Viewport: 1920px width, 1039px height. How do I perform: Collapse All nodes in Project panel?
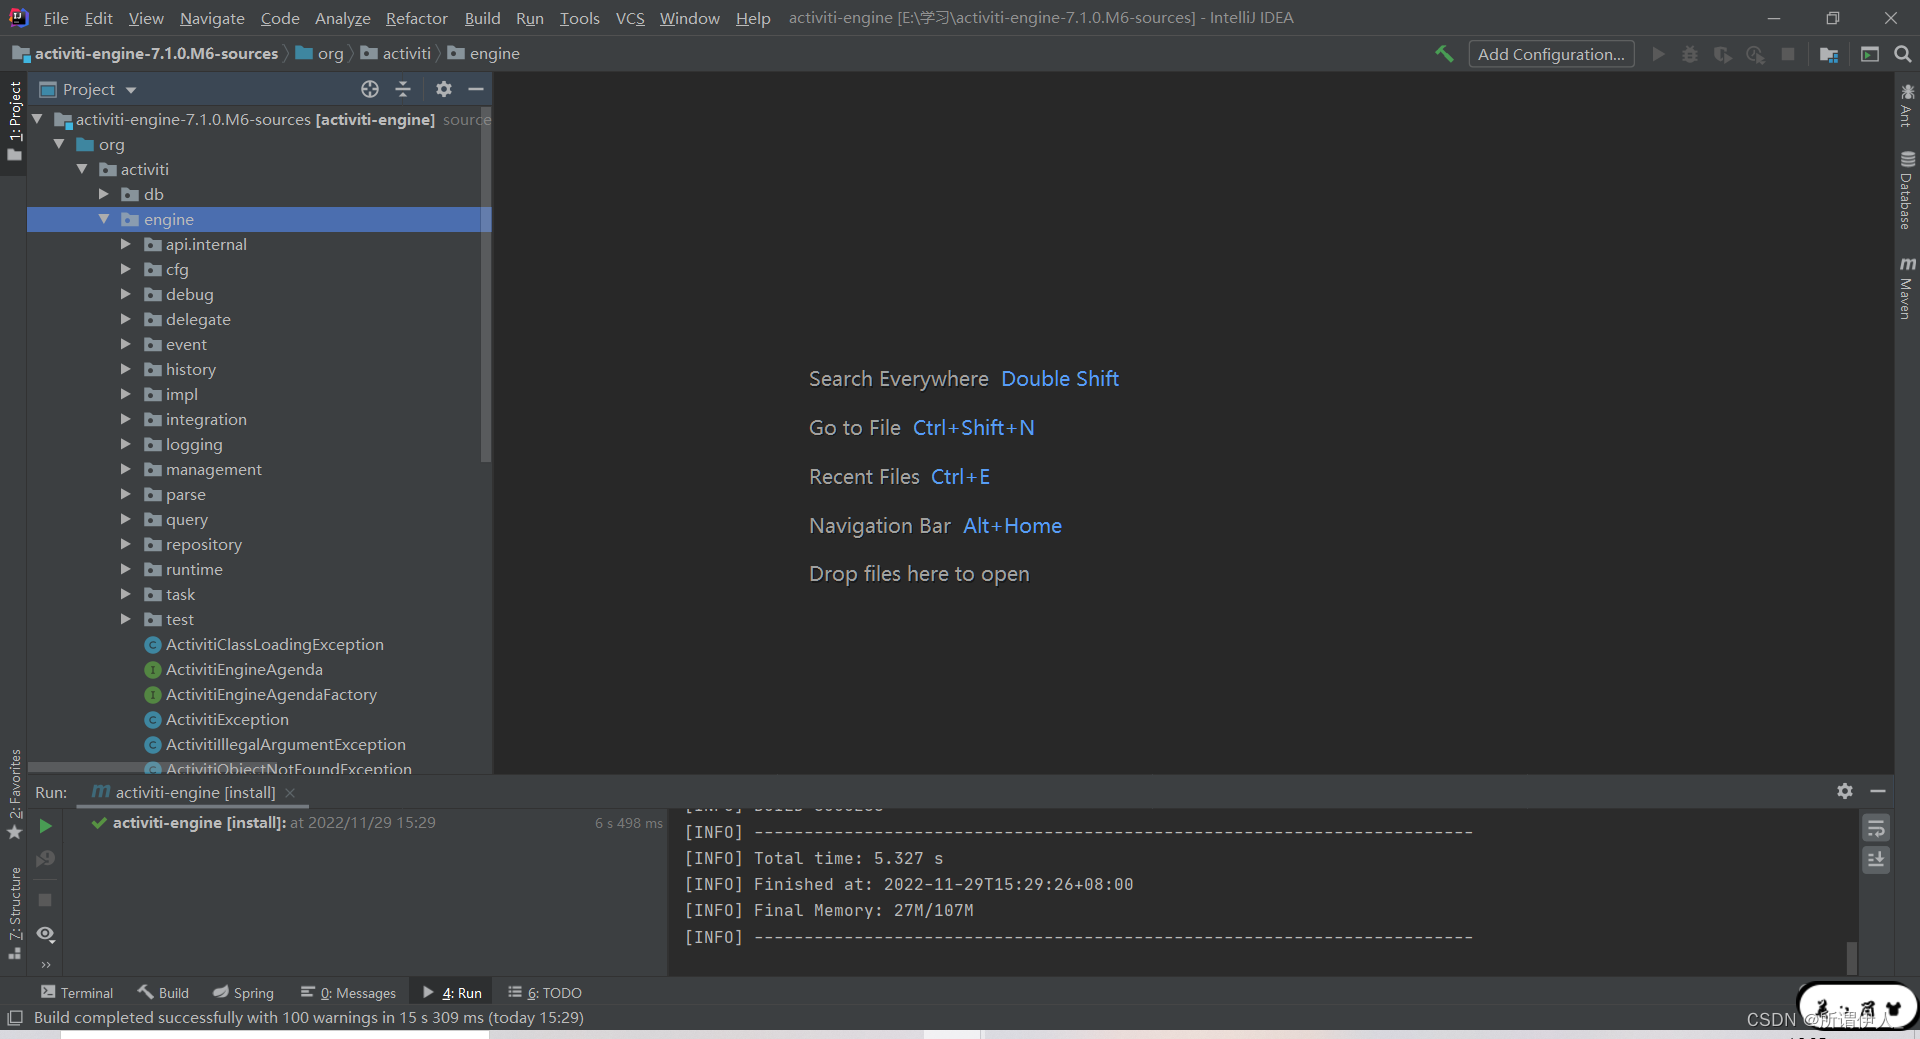pos(403,89)
